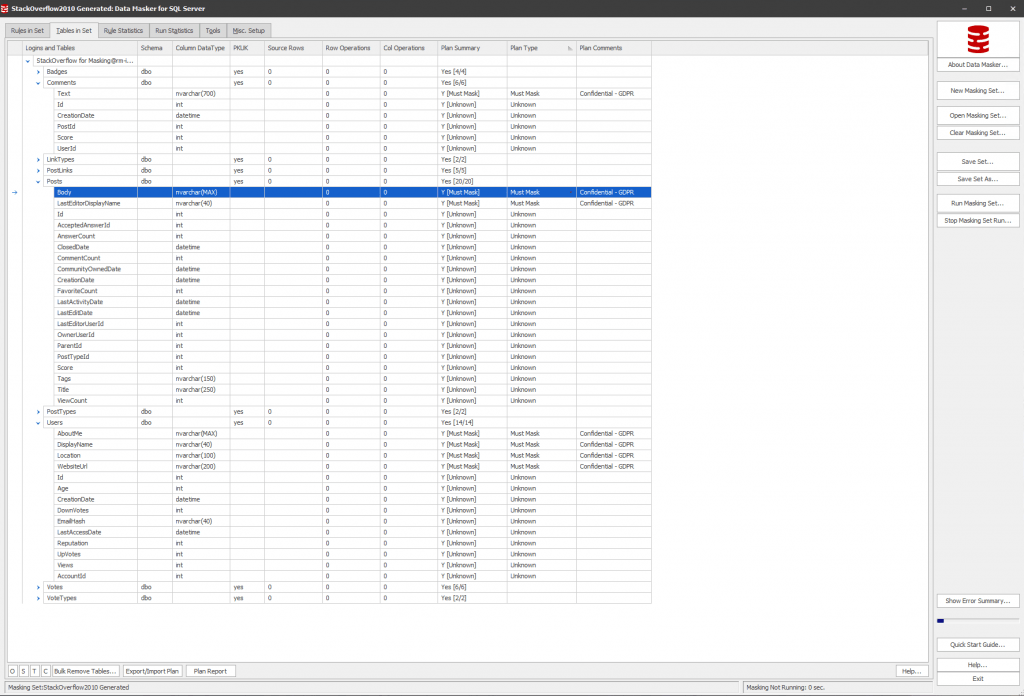Select the highlighted Body row

tap(353, 193)
